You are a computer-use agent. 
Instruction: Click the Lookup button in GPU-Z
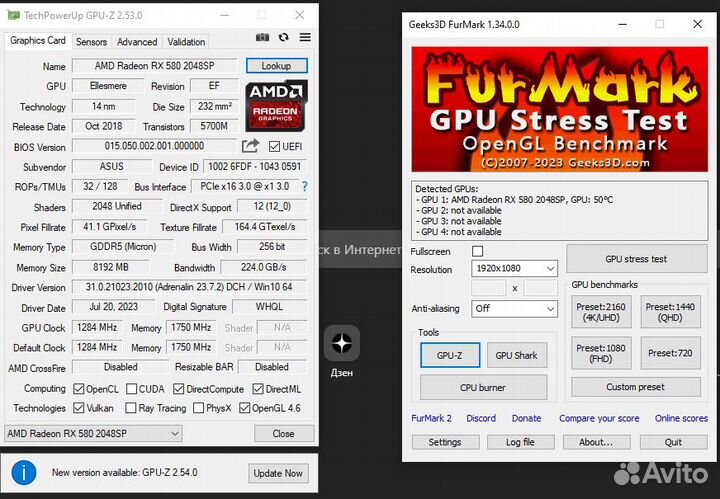[x=276, y=66]
